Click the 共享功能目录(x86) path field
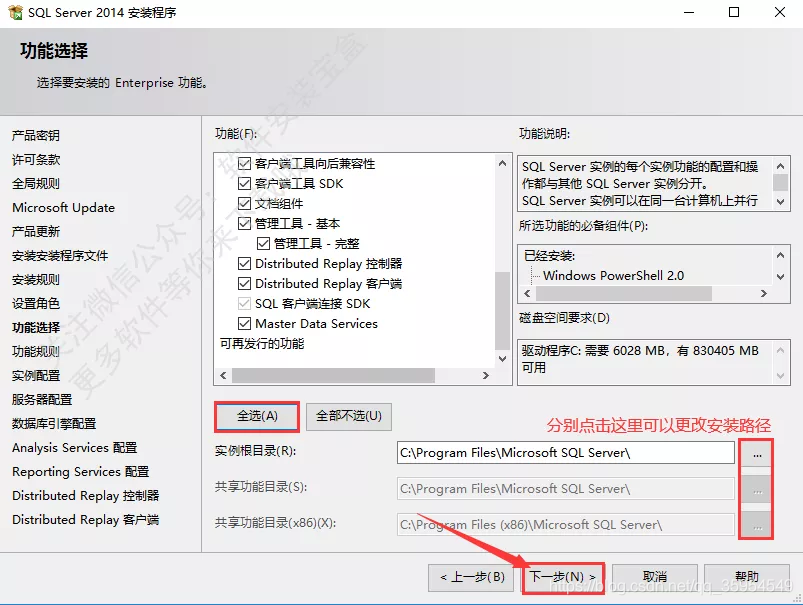This screenshot has width=803, height=605. 565,525
